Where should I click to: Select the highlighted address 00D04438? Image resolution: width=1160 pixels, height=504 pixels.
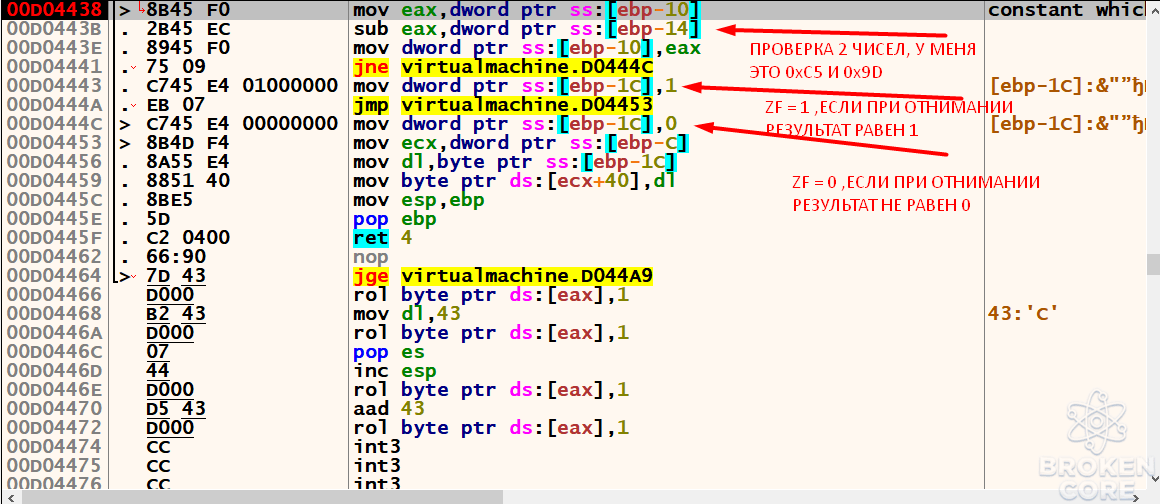pyautogui.click(x=52, y=10)
